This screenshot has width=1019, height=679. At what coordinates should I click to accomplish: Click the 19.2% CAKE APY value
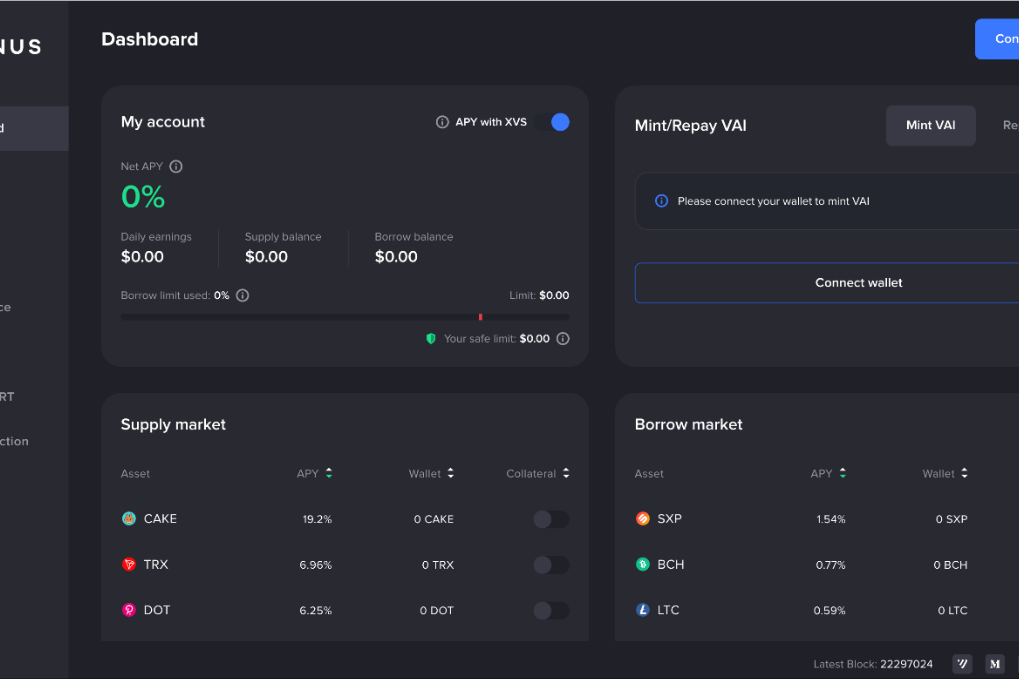point(317,519)
